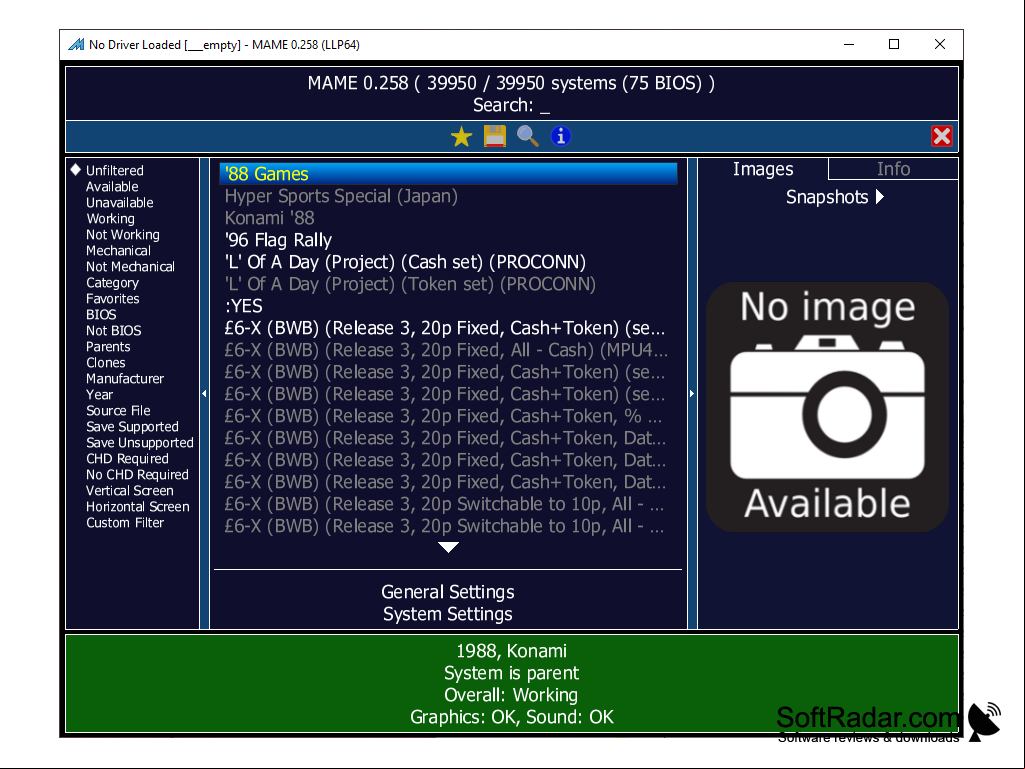Image resolution: width=1025 pixels, height=769 pixels.
Task: Minimize the MAME window
Action: tap(849, 44)
